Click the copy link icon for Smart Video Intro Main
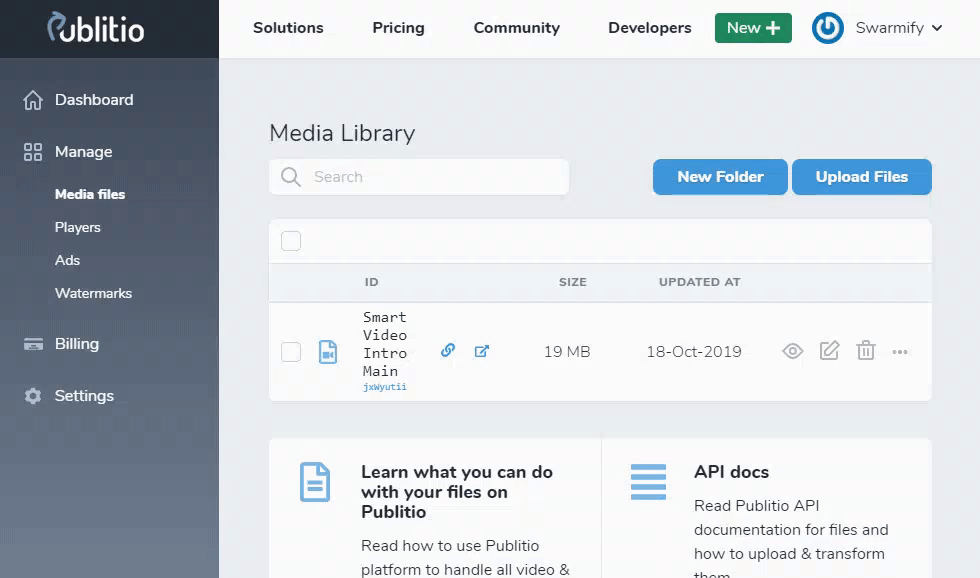Screen dimensions: 980x578 448,351
